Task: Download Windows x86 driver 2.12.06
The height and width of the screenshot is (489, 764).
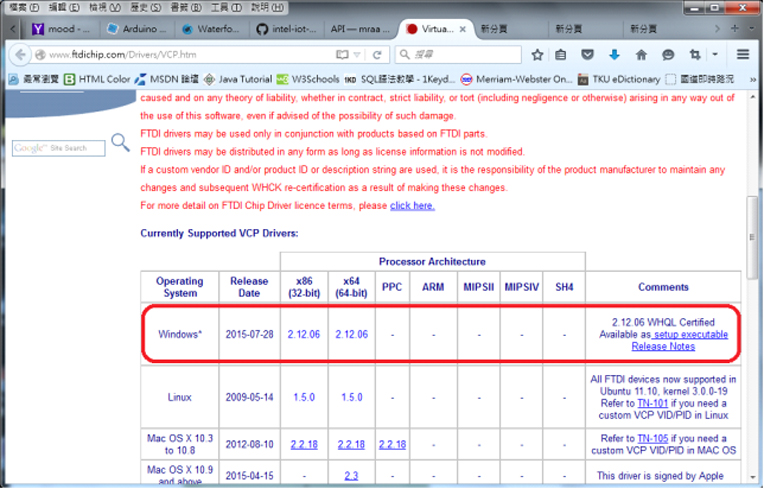Action: point(304,335)
